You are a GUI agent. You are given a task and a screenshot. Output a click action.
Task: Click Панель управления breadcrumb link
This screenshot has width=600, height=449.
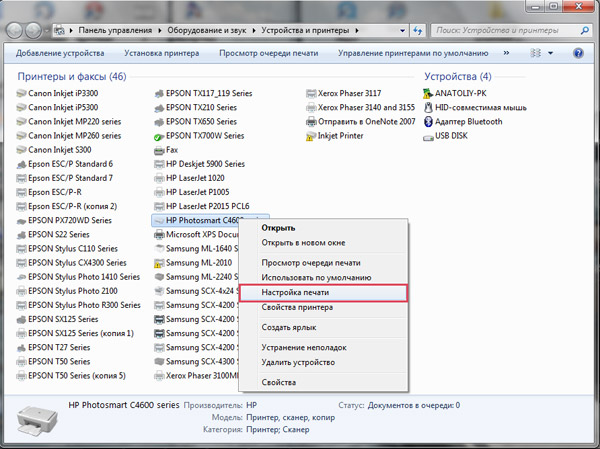pos(115,30)
